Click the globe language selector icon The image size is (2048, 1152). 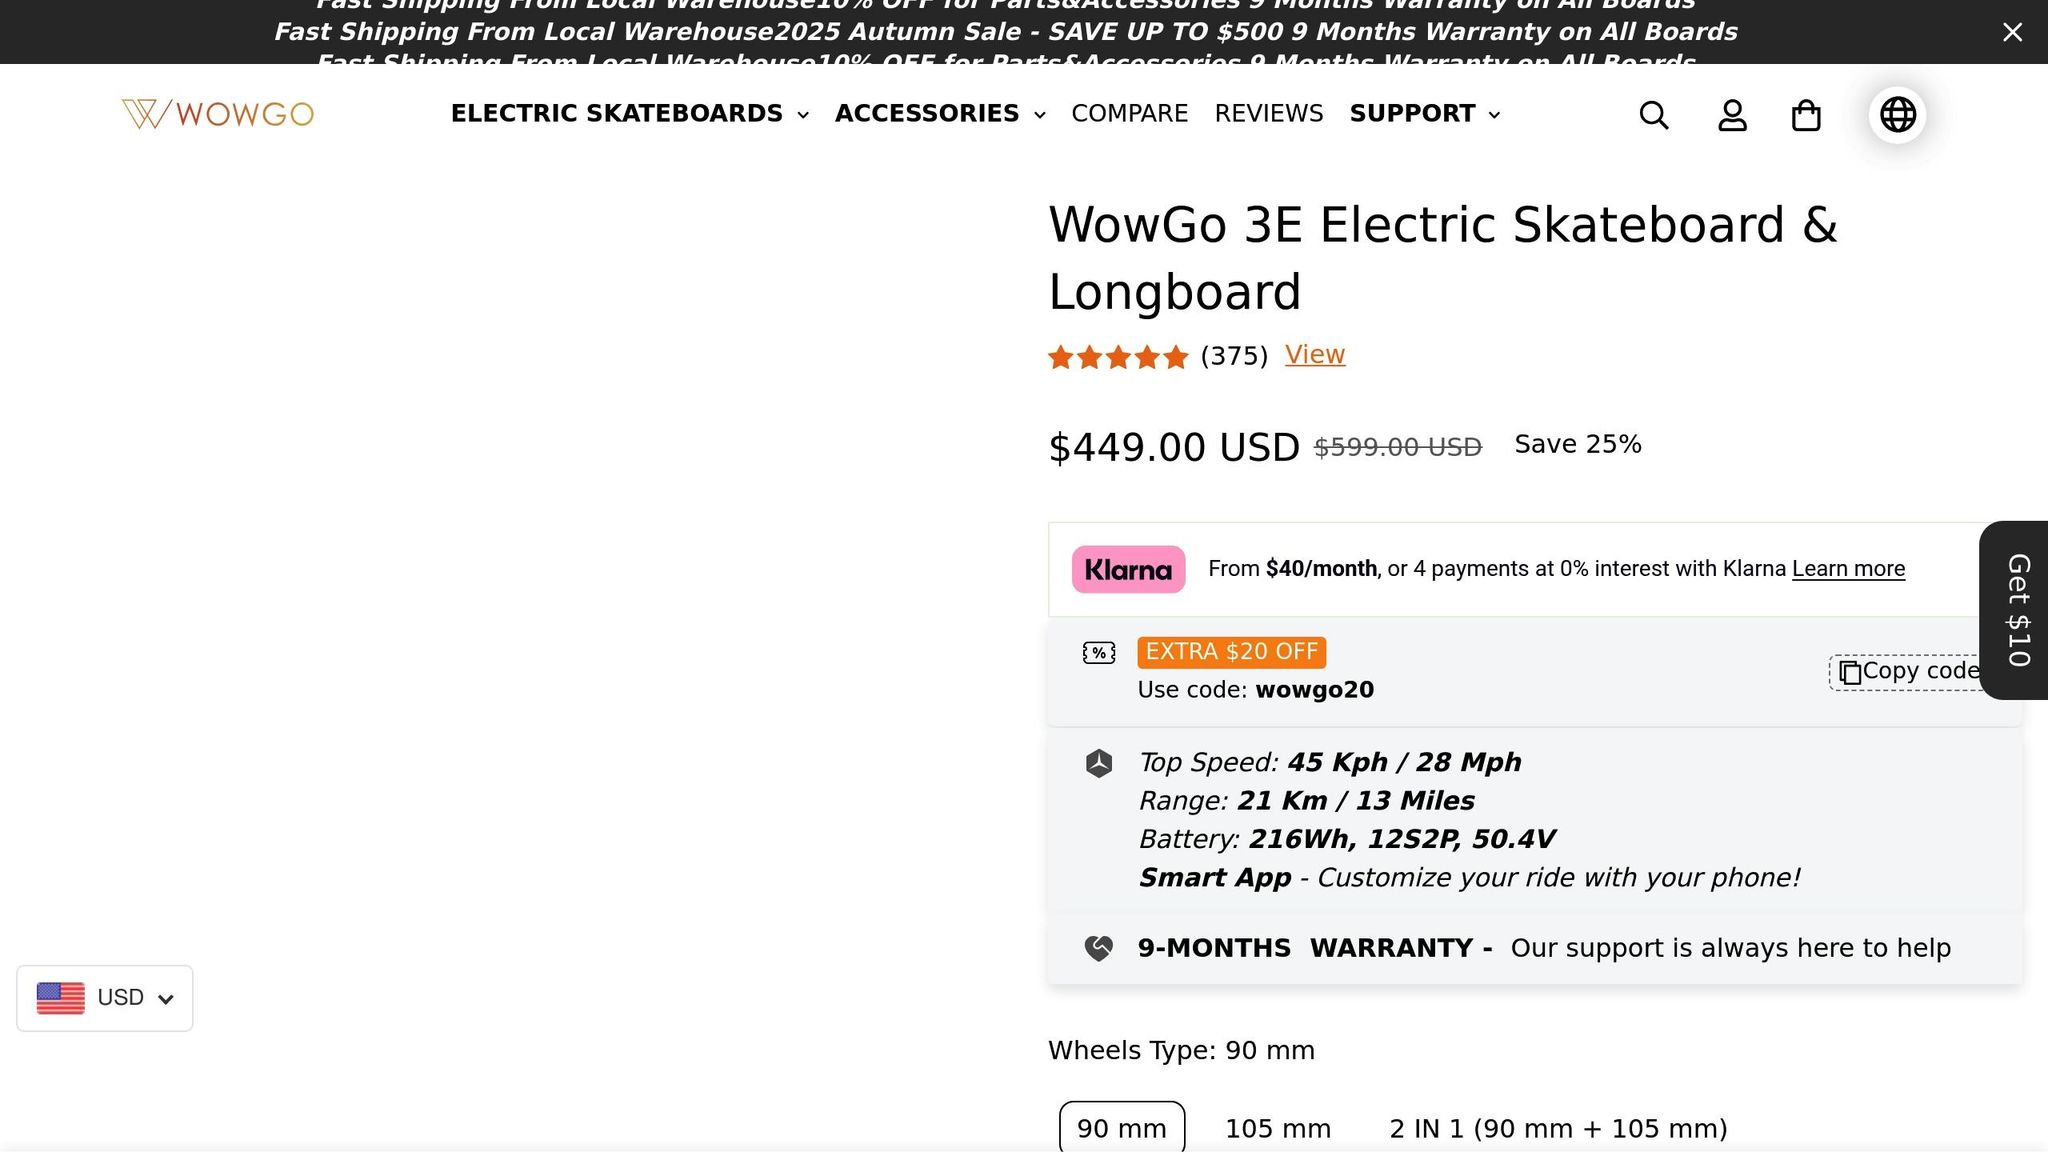pos(1896,114)
